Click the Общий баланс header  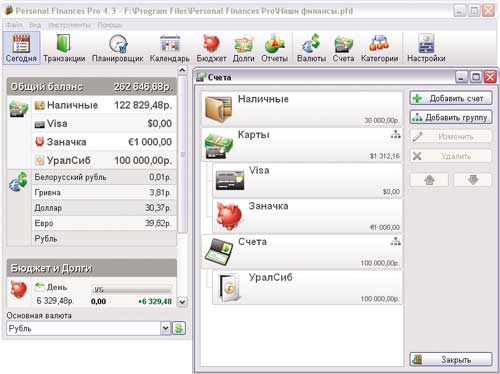[92, 87]
